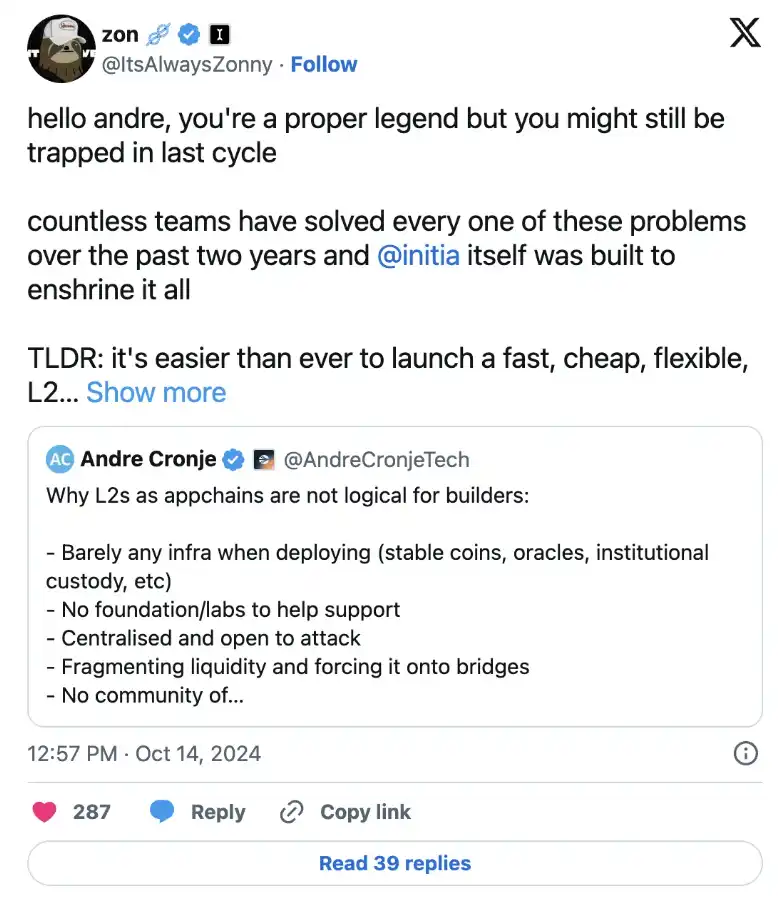
Task: Expand the Read 39 replies button
Action: [x=394, y=863]
